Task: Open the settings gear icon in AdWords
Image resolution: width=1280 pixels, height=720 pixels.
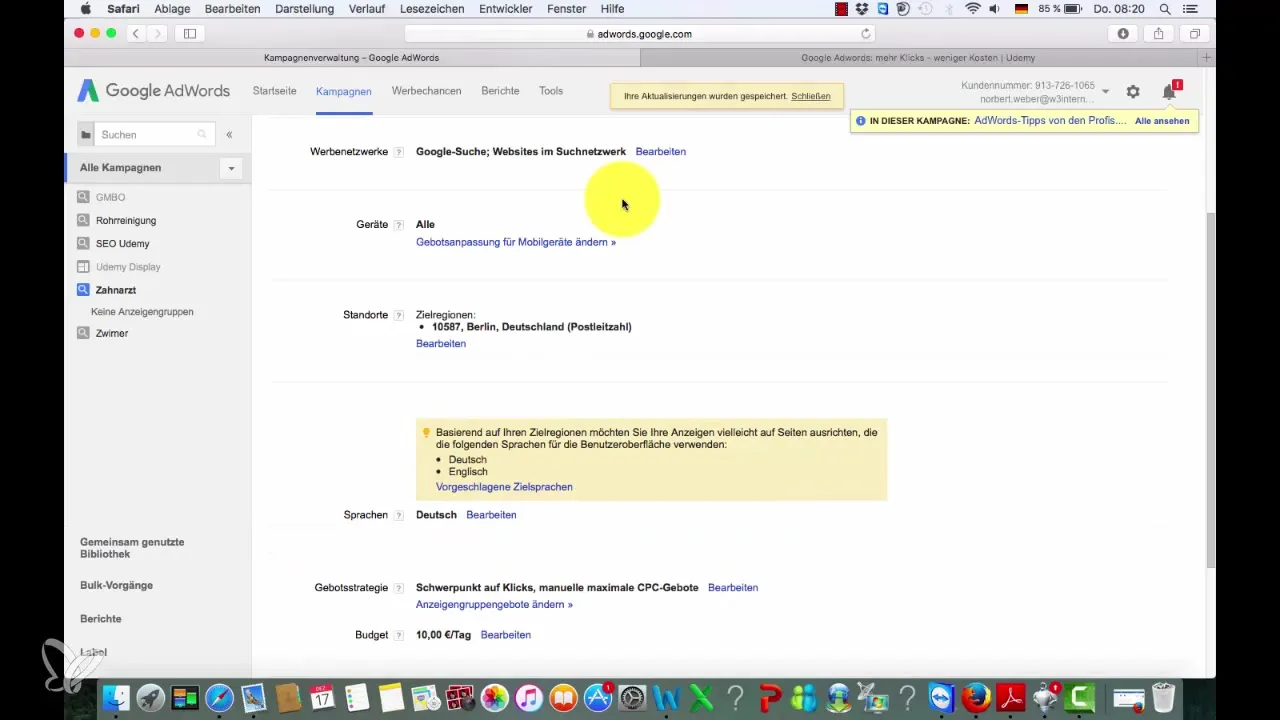Action: coord(1133,92)
